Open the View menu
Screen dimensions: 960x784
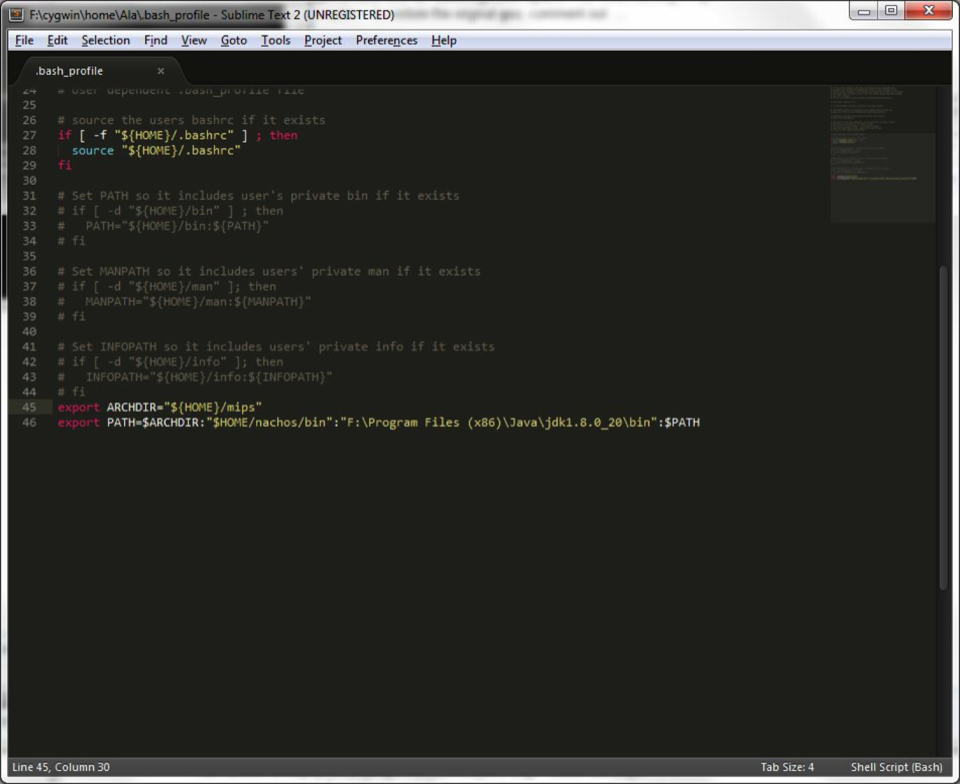pos(194,40)
